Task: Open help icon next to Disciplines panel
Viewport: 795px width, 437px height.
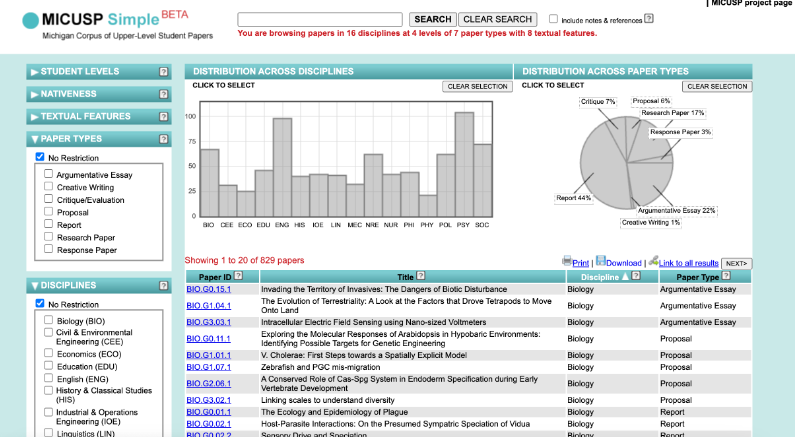Action: pos(163,285)
